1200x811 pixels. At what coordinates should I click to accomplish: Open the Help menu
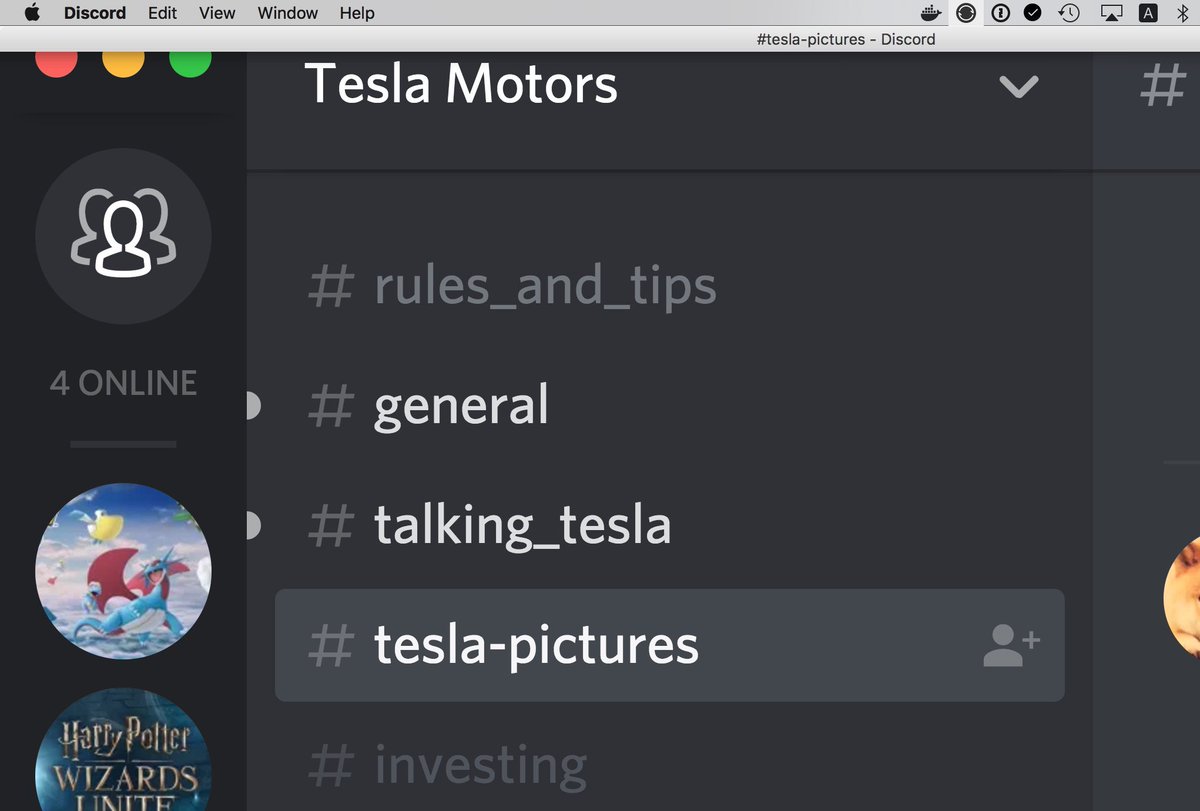point(357,13)
